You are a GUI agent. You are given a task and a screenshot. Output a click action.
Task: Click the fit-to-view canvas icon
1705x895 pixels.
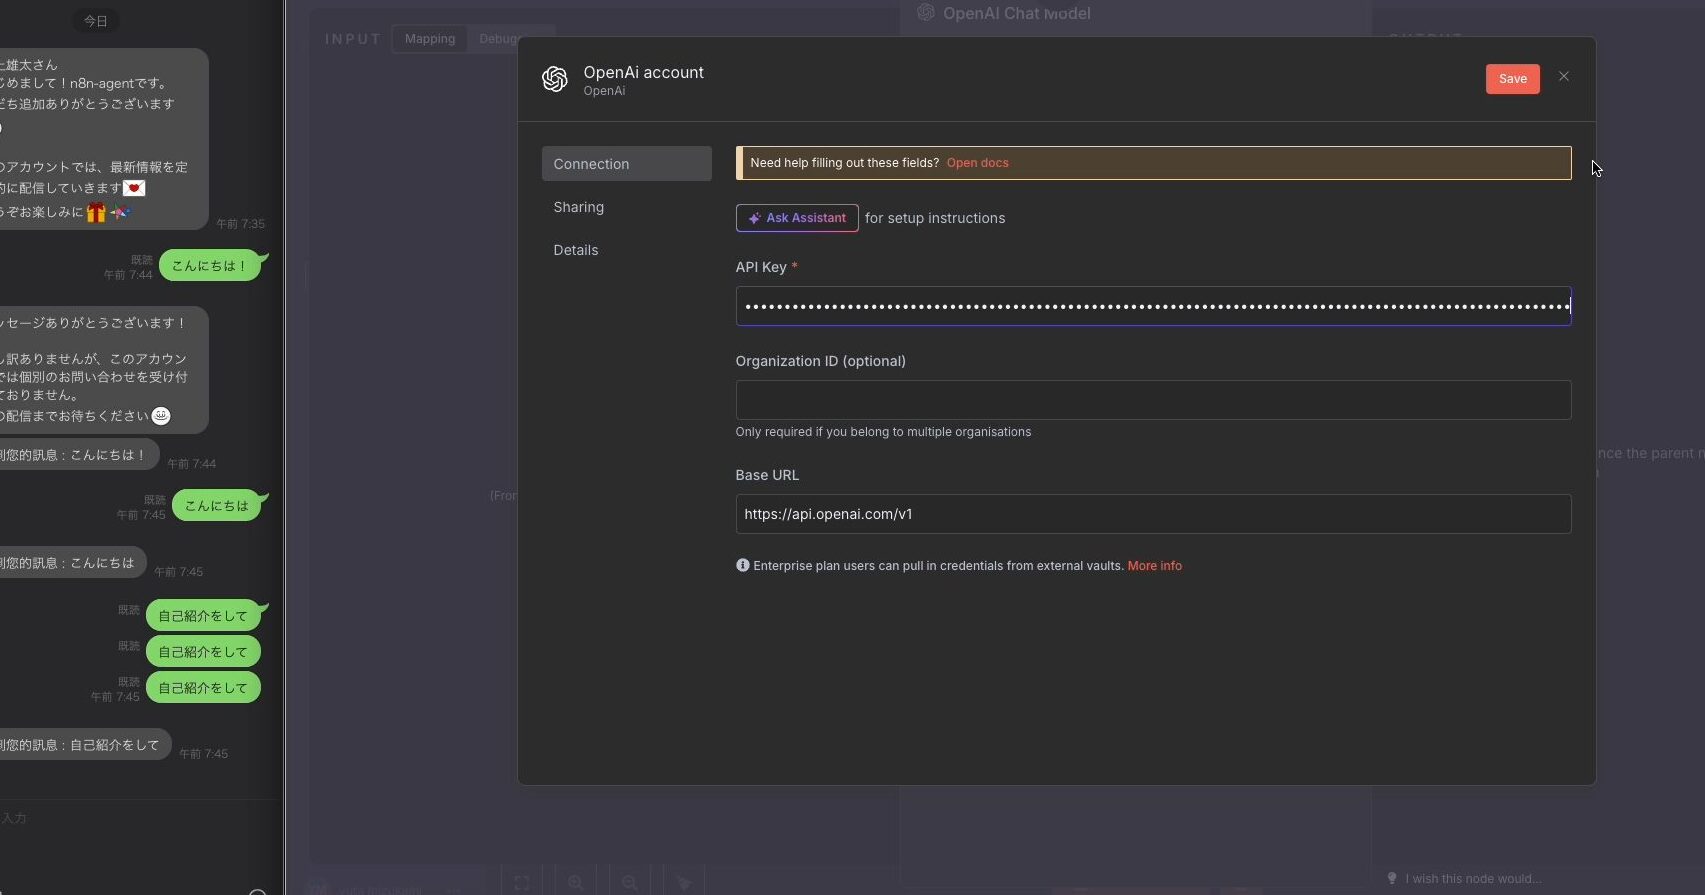[522, 883]
